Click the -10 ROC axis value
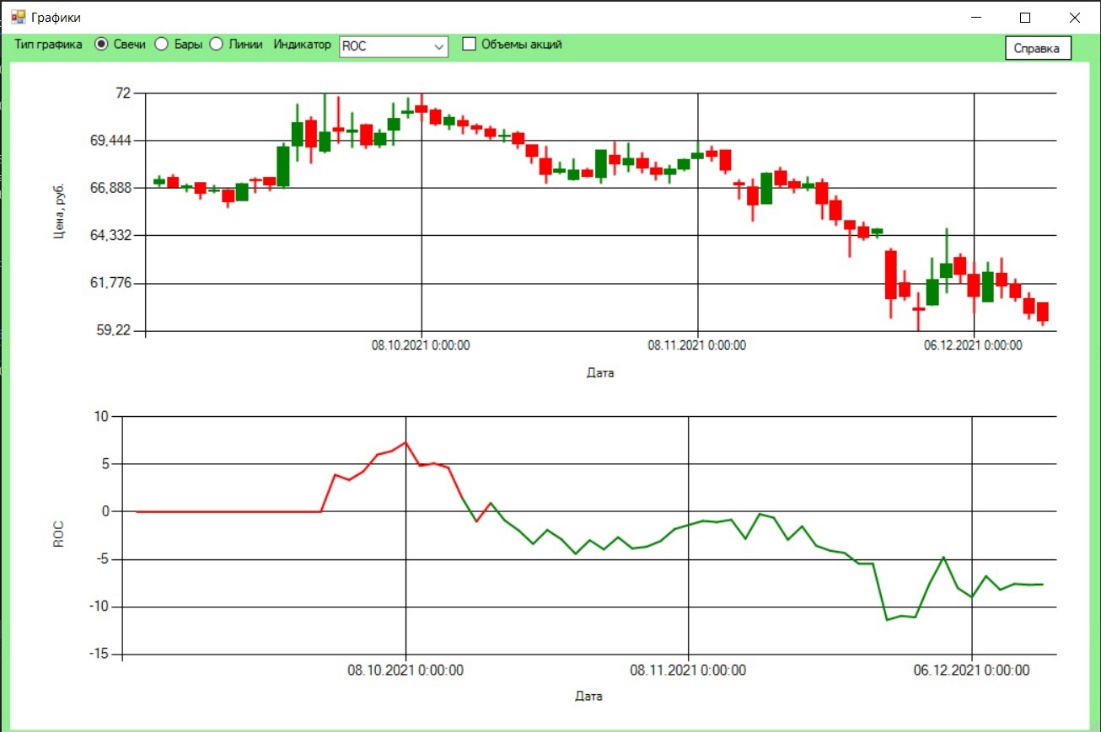 point(99,606)
